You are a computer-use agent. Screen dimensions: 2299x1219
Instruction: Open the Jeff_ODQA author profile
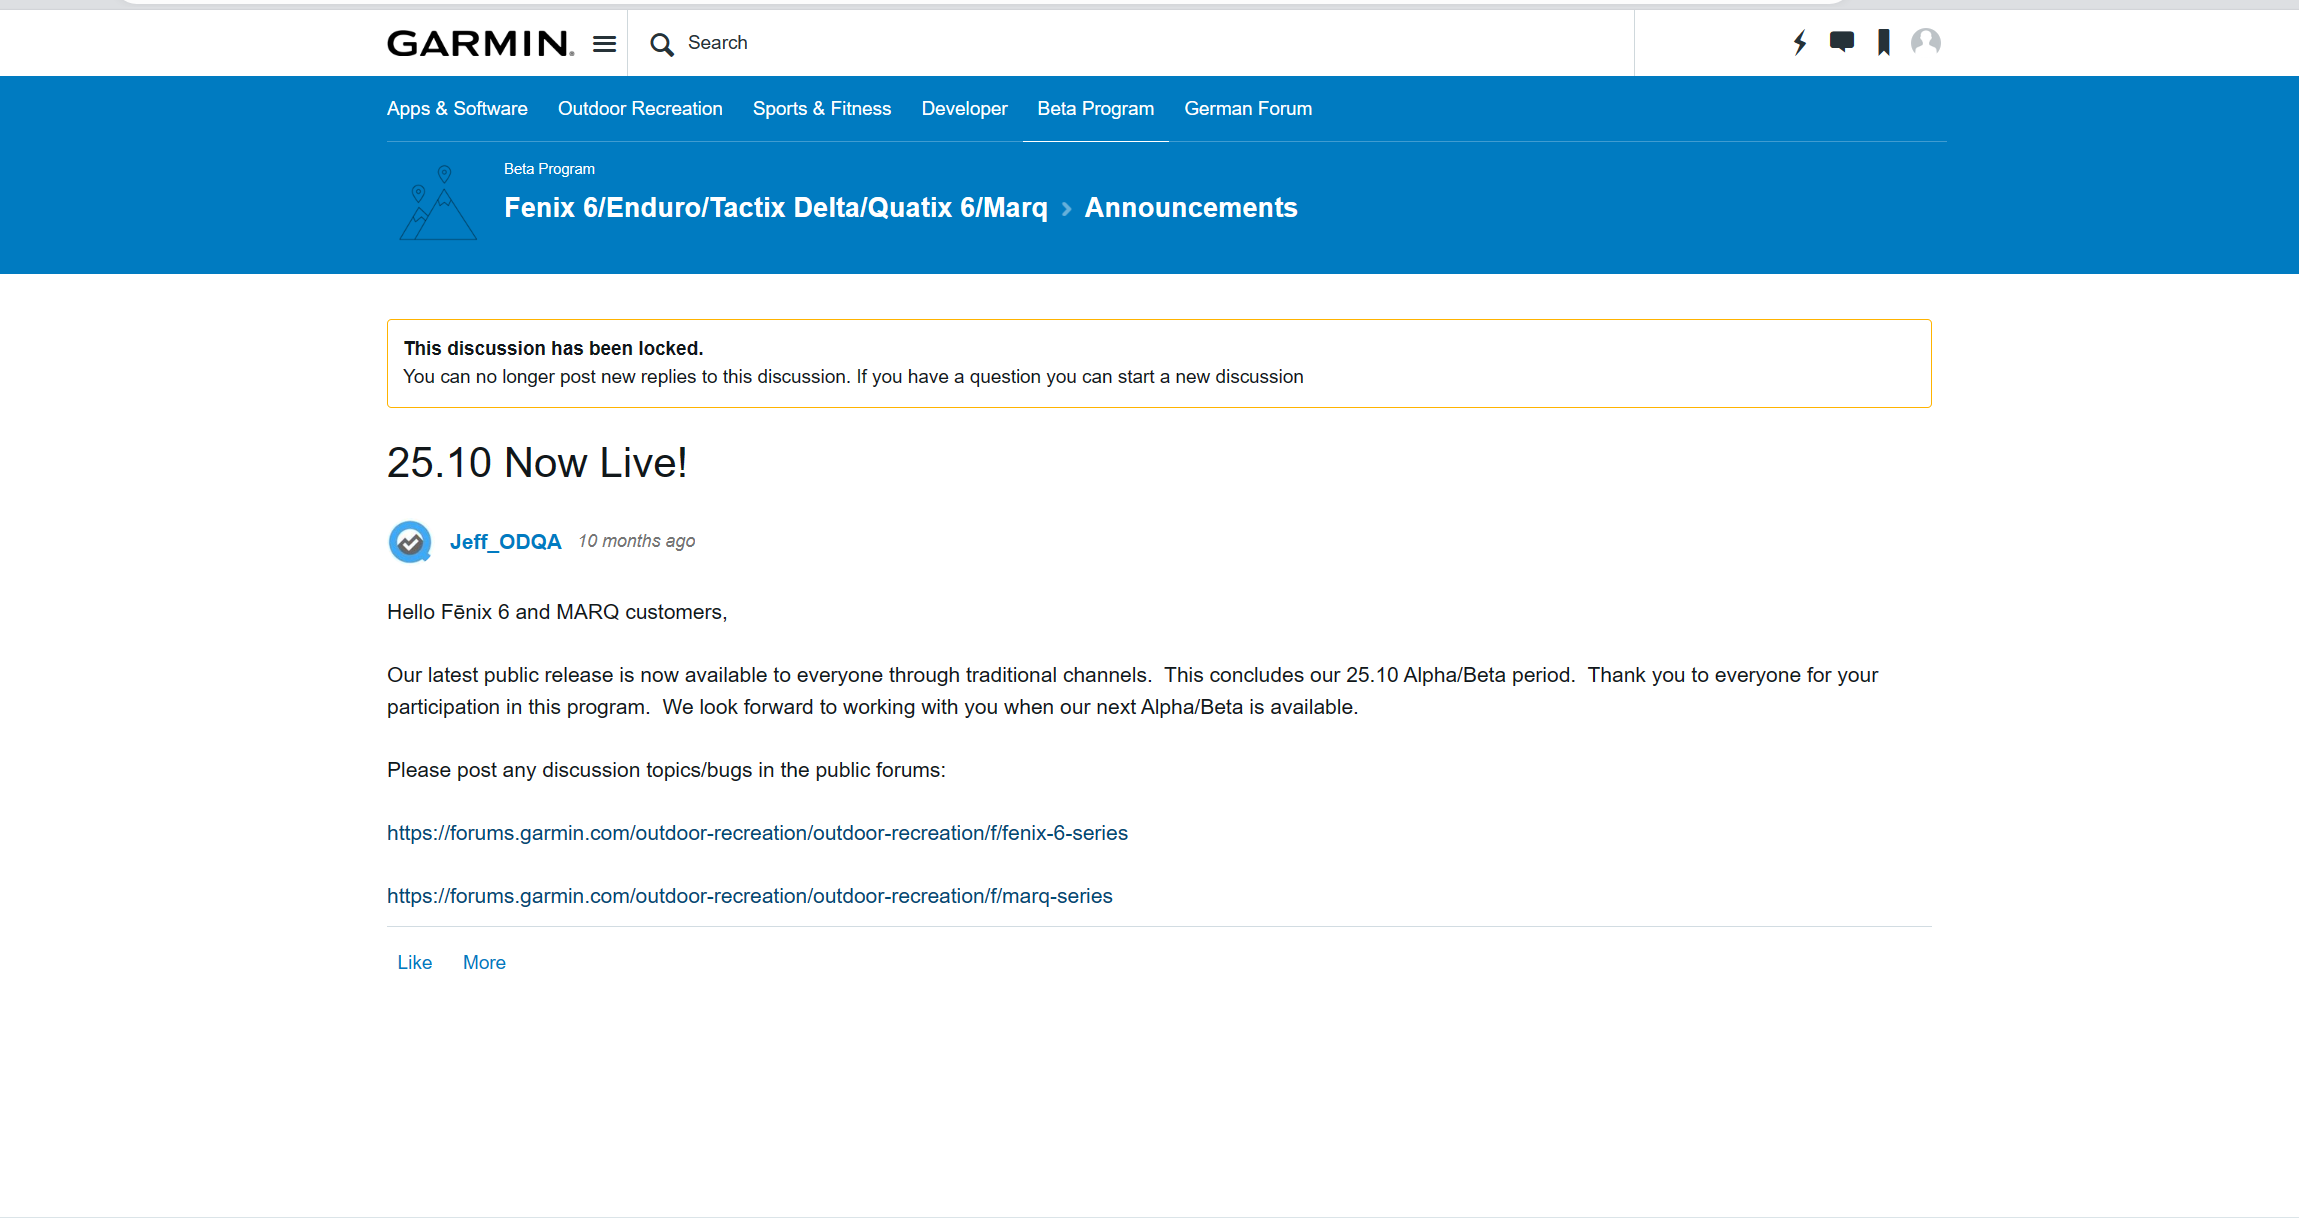pos(505,542)
